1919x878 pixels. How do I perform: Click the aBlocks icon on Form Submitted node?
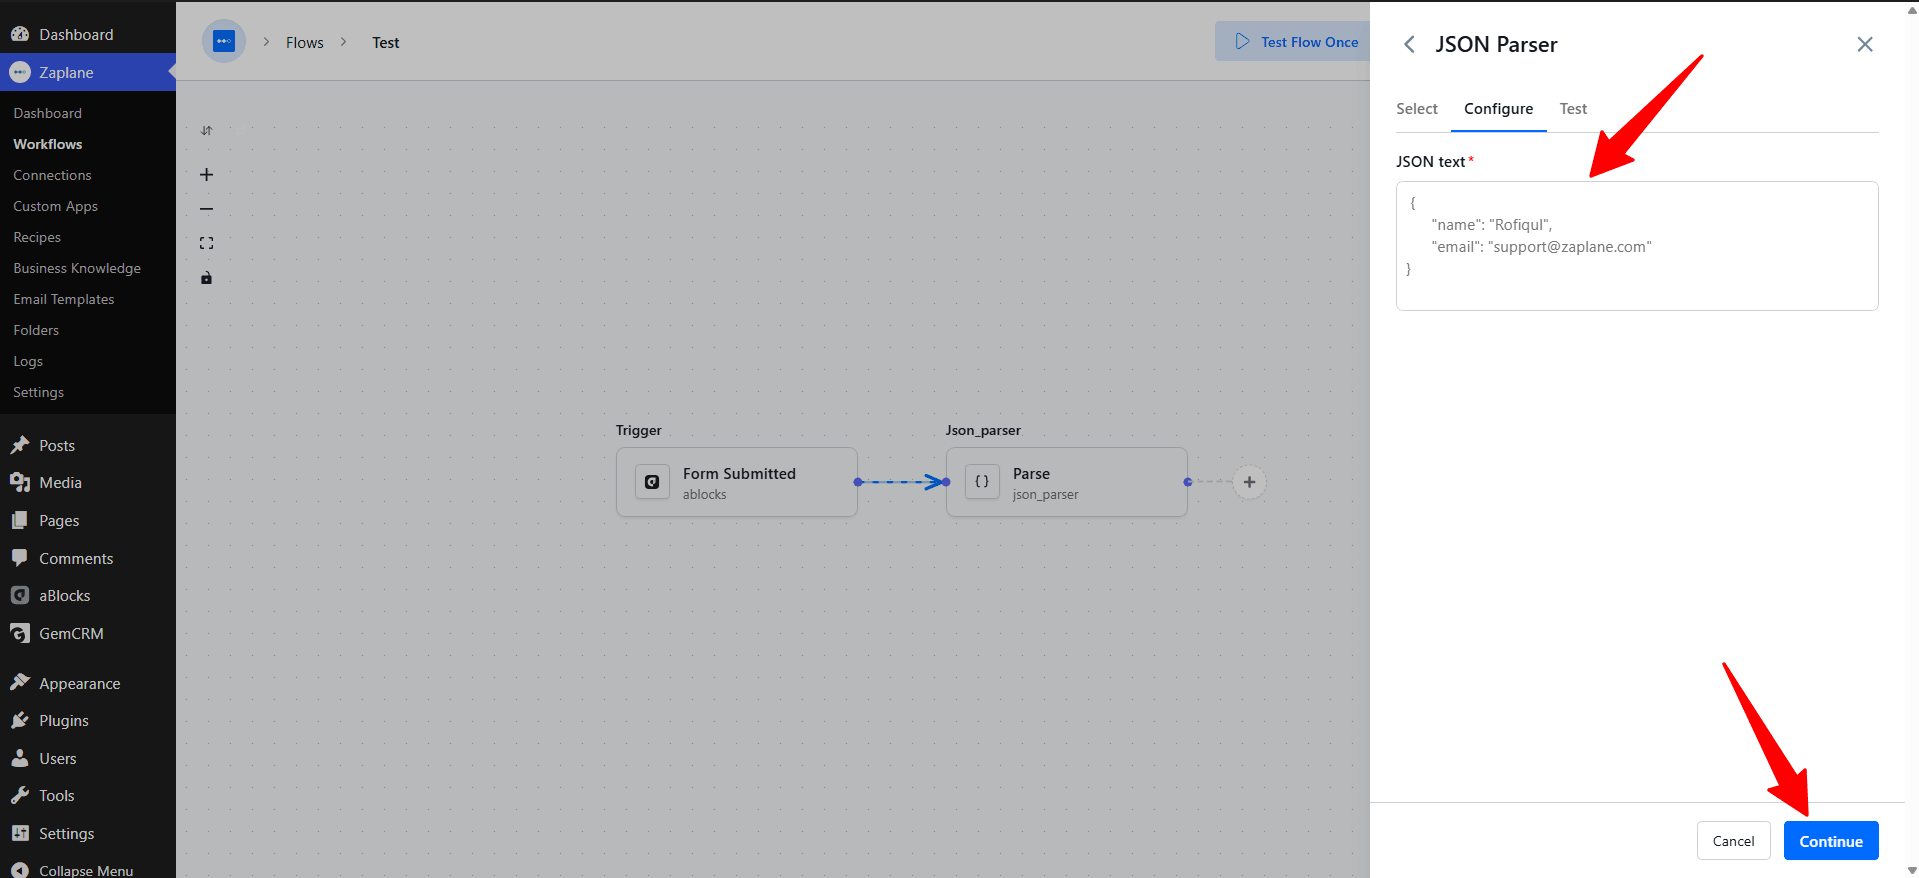(x=652, y=482)
